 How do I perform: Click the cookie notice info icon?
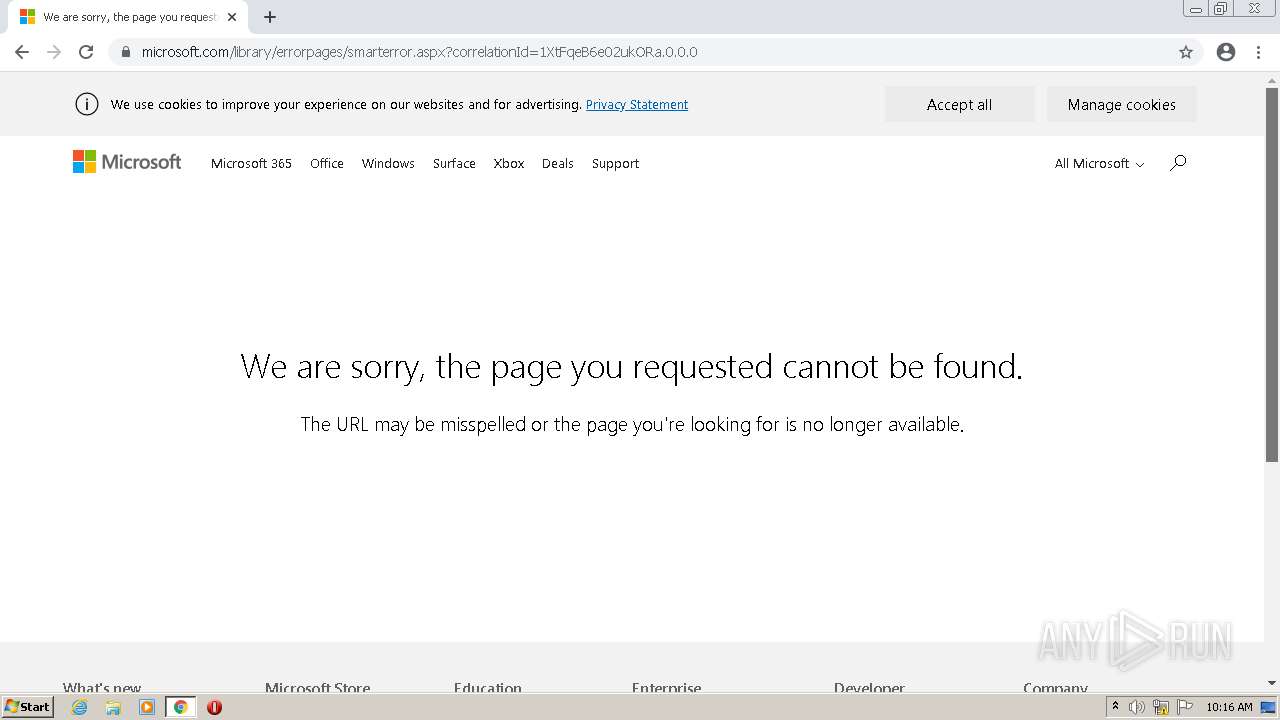click(x=87, y=104)
